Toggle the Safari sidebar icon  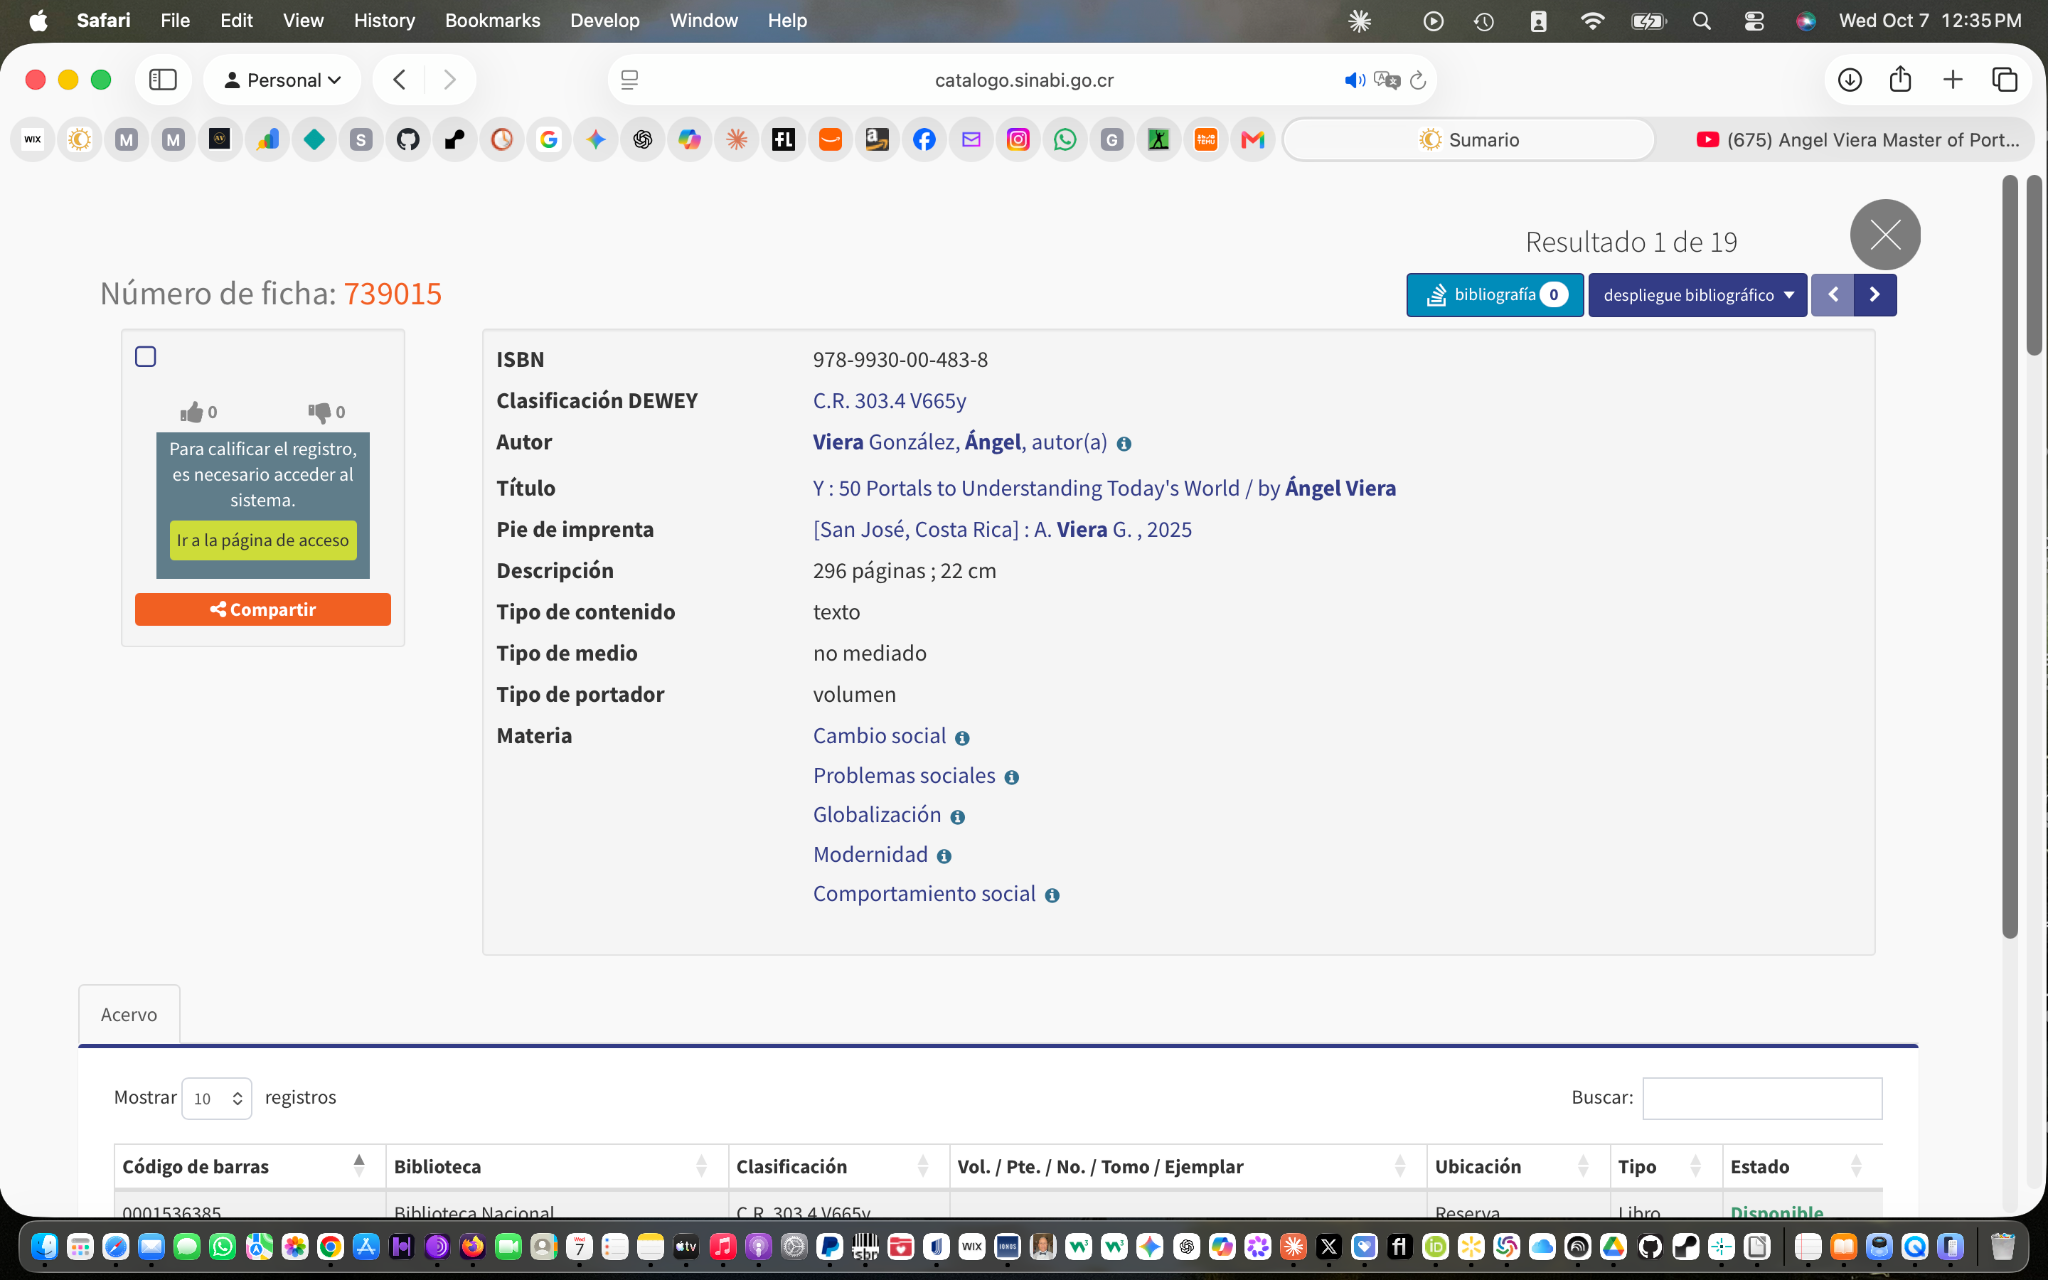coord(163,80)
